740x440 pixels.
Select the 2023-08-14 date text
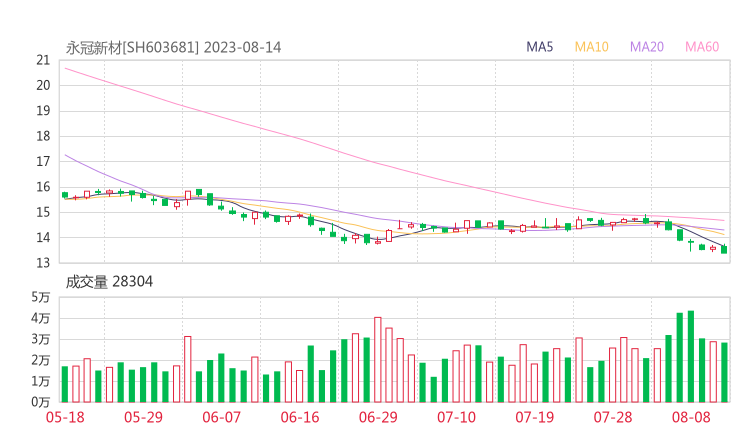coord(241,47)
